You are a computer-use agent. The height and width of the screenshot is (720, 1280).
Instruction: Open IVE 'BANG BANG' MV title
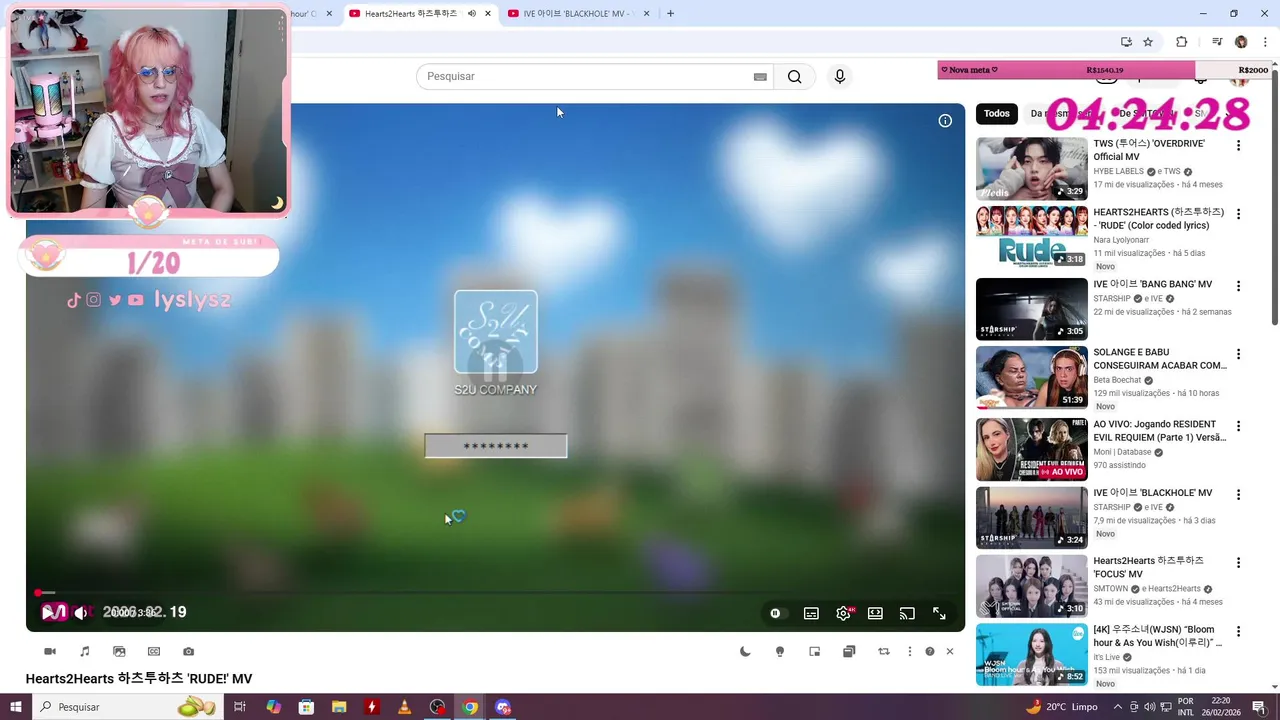pyautogui.click(x=1152, y=285)
